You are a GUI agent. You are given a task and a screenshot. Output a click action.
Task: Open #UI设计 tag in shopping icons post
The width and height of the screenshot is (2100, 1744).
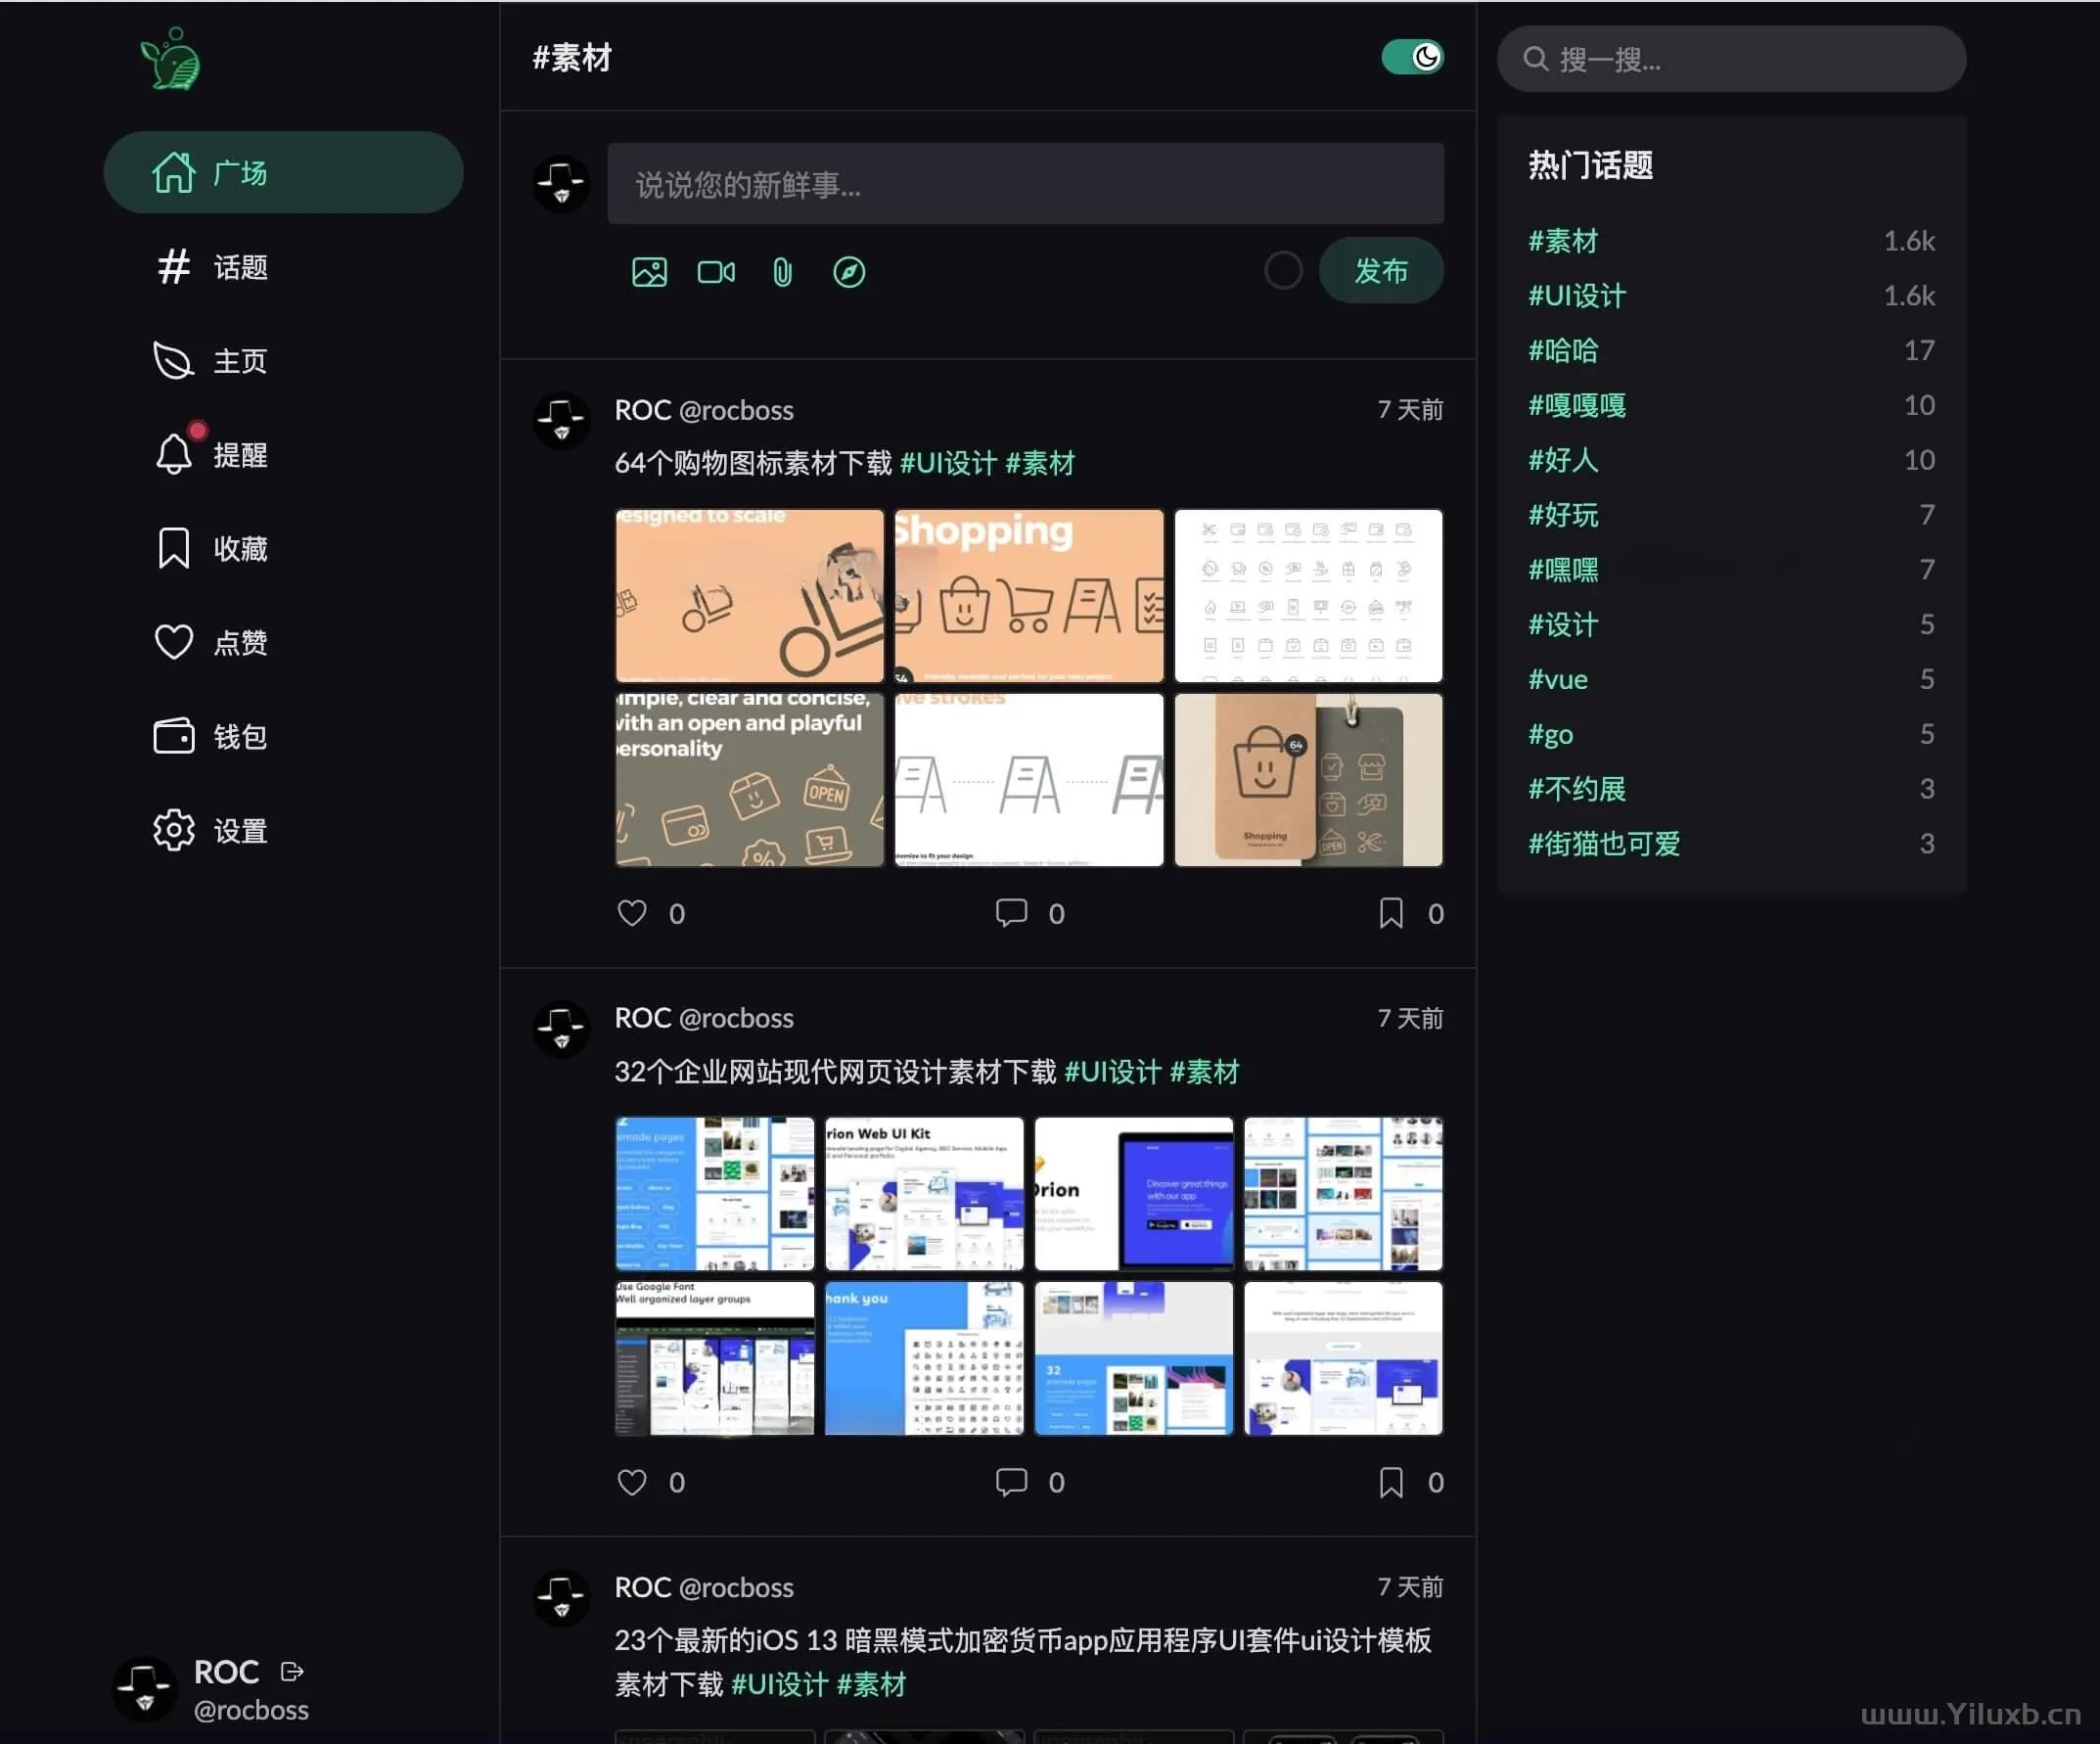coord(948,463)
